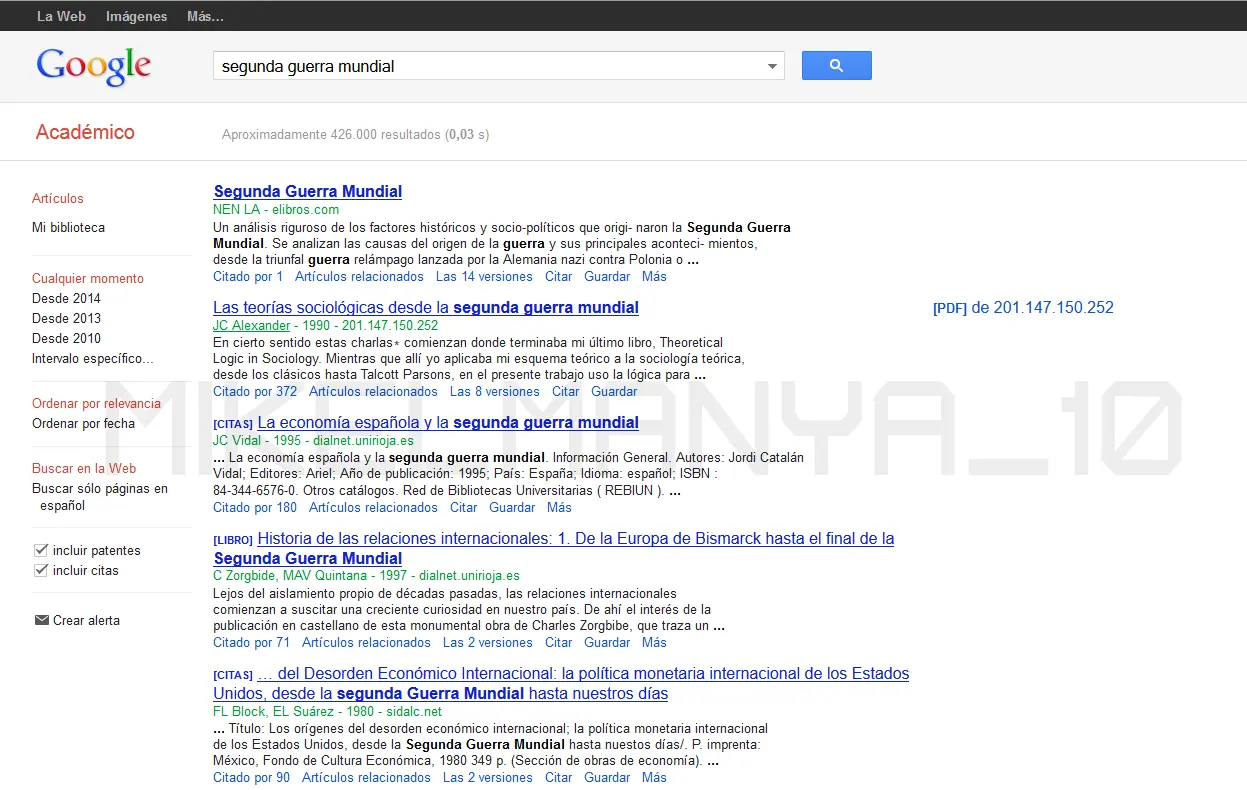The width and height of the screenshot is (1247, 790).
Task: Toggle the "incluir patentes" checkbox
Action: click(x=41, y=550)
